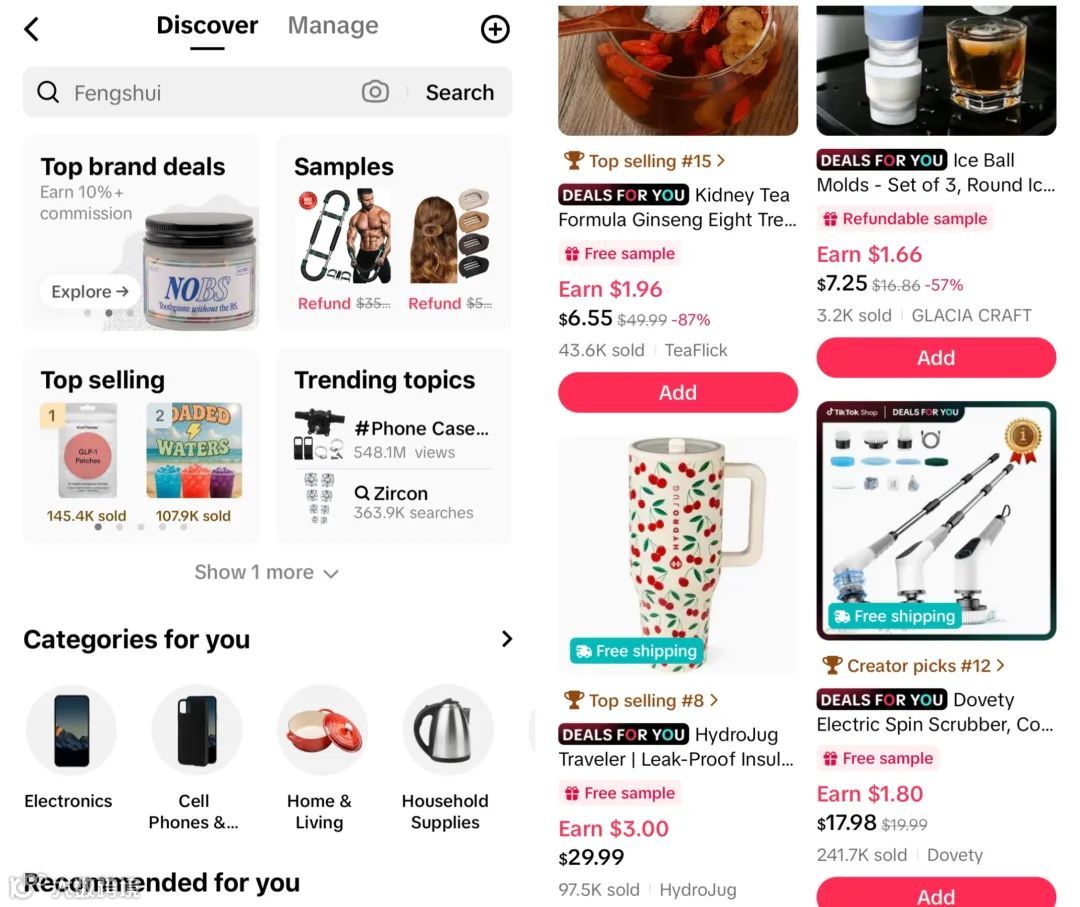The width and height of the screenshot is (1080, 907).
Task: Focus the Fengshui search field
Action: 214,92
